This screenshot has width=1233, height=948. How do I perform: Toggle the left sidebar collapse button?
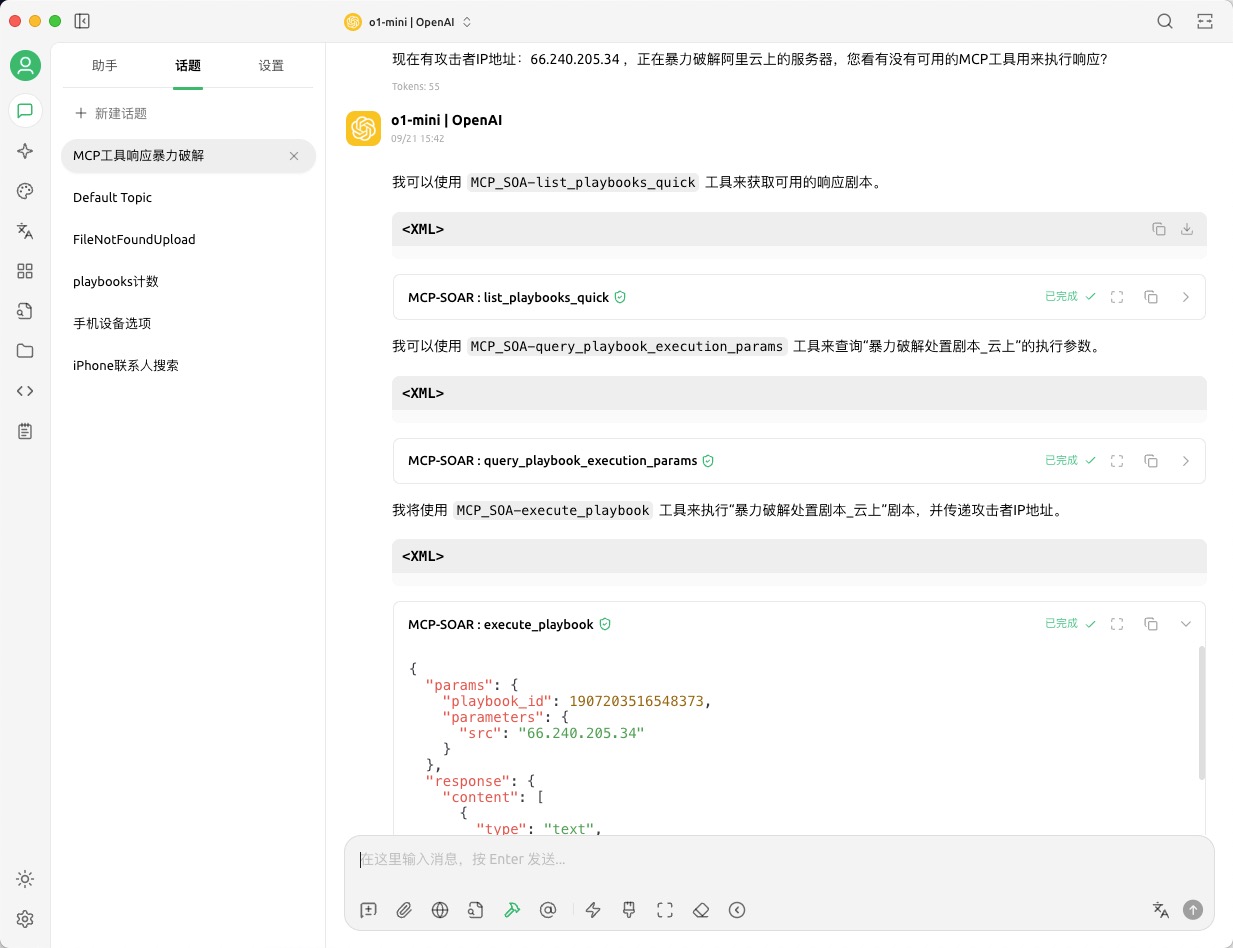click(x=82, y=21)
